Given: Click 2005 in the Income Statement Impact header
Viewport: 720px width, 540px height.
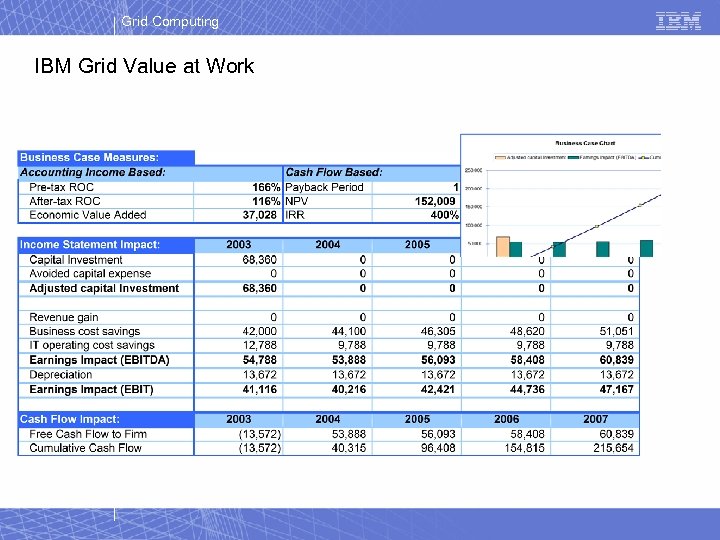Looking at the screenshot, I should coord(417,245).
